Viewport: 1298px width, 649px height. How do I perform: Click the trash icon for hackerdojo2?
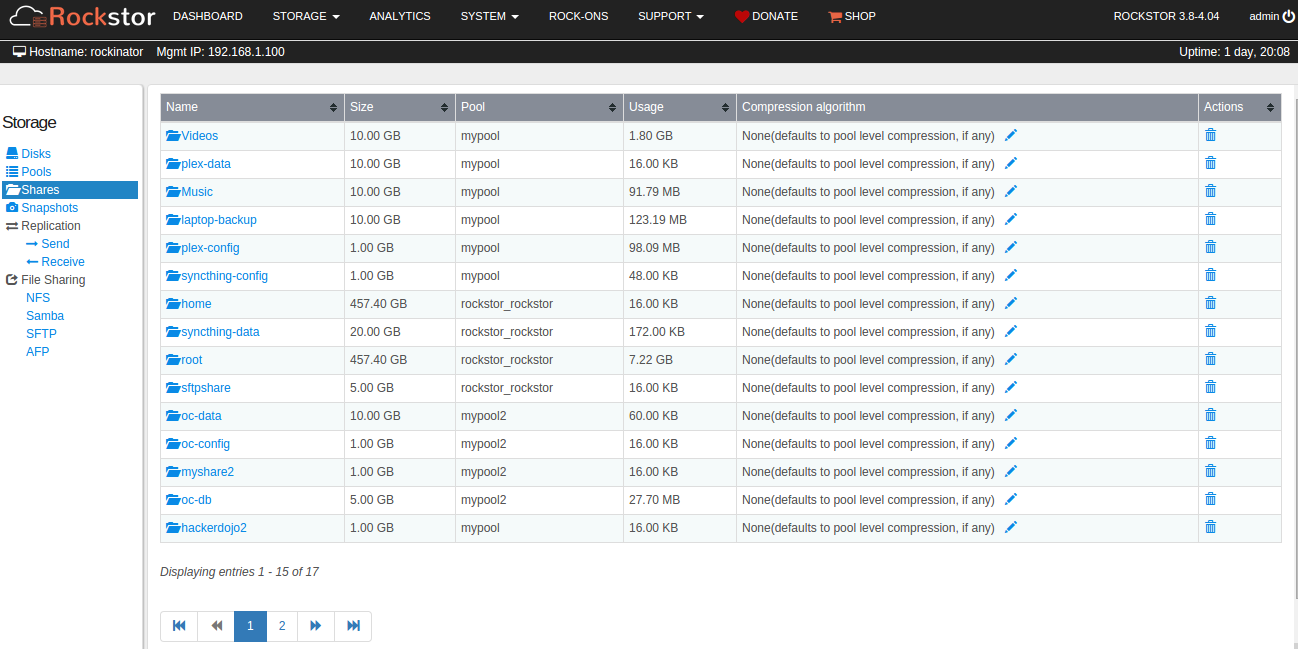click(x=1210, y=526)
